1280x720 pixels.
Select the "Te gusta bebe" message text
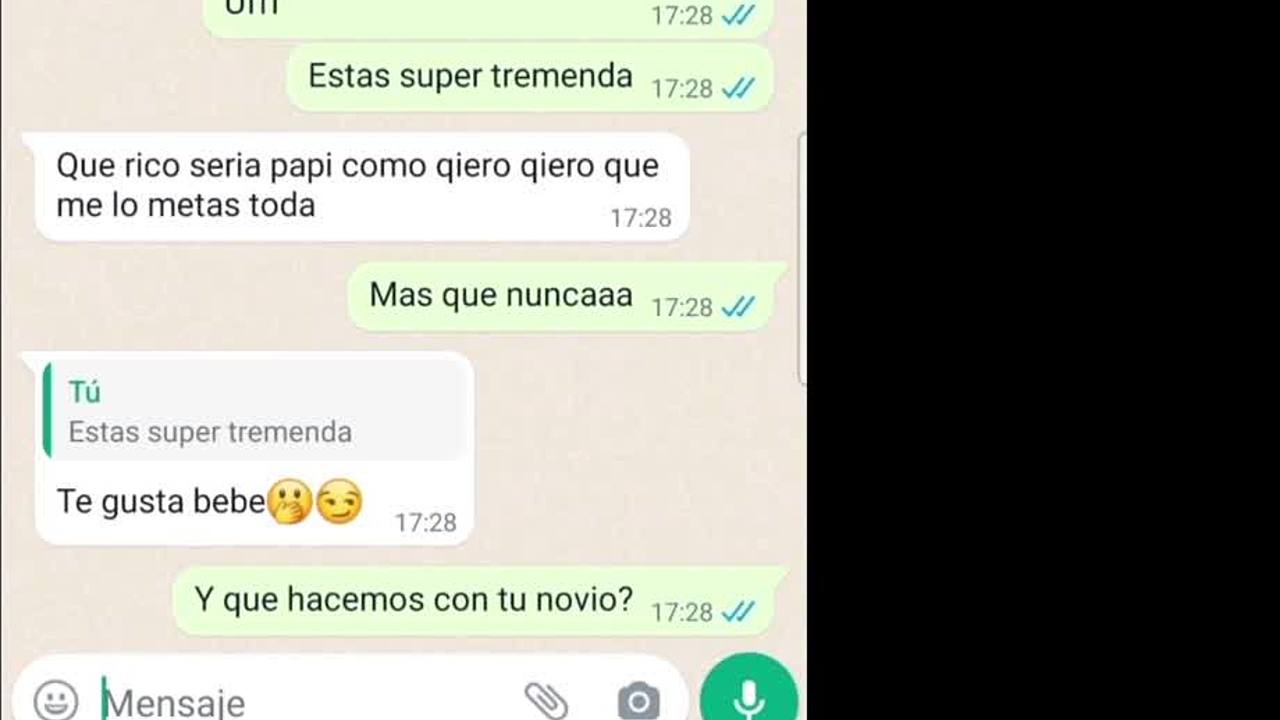tap(161, 501)
